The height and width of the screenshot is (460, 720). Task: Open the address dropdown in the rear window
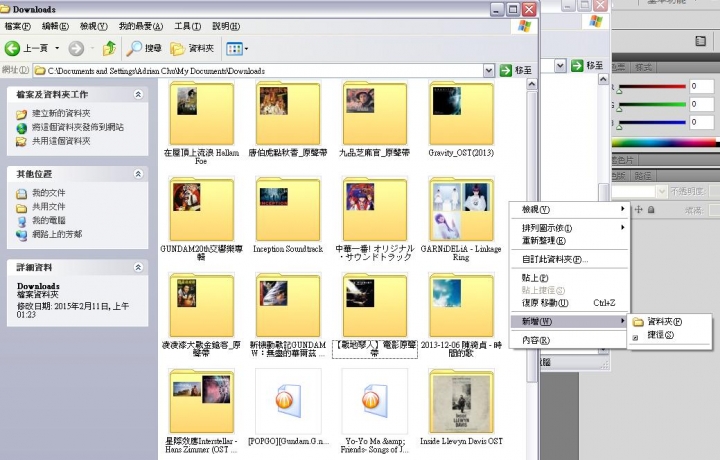tap(560, 66)
